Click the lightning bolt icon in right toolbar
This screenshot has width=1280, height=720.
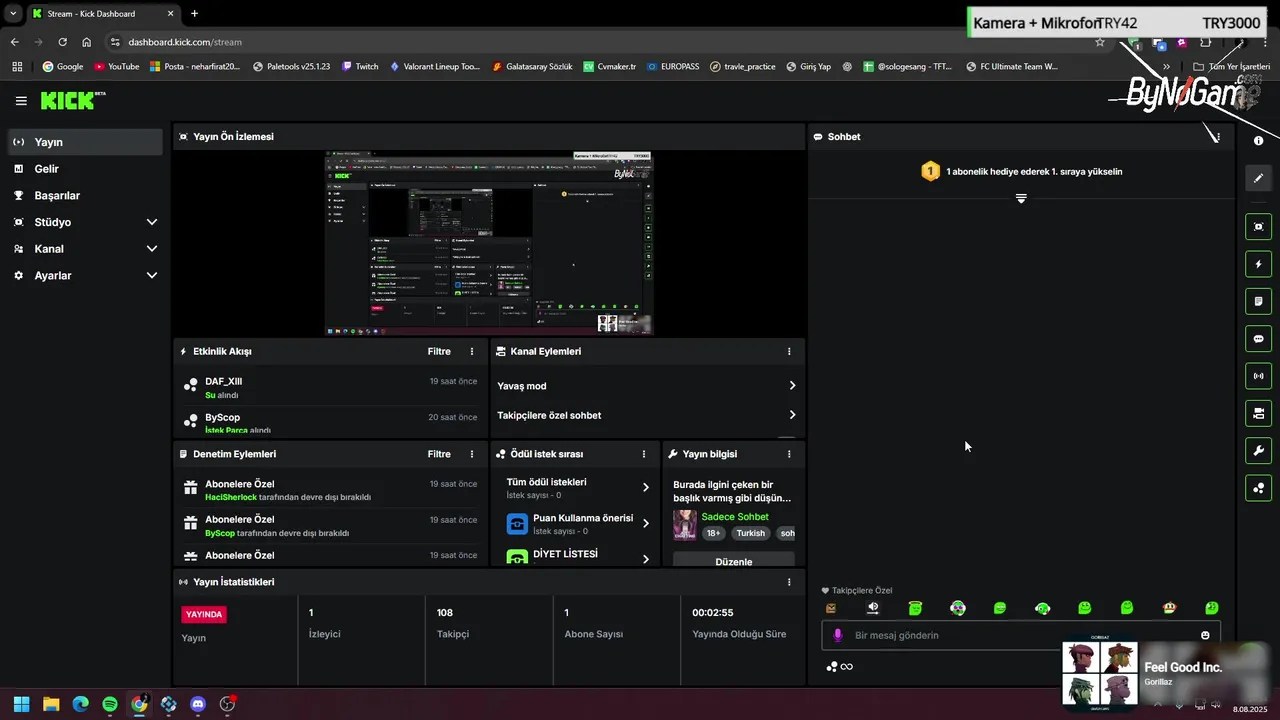[1258, 264]
